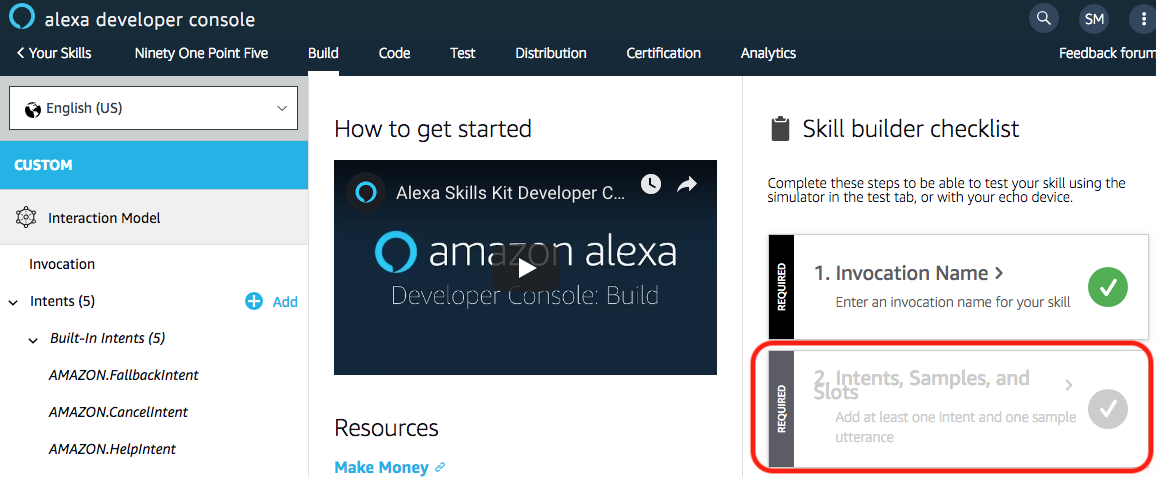Switch to the Build tab
The image size is (1156, 477).
324,53
